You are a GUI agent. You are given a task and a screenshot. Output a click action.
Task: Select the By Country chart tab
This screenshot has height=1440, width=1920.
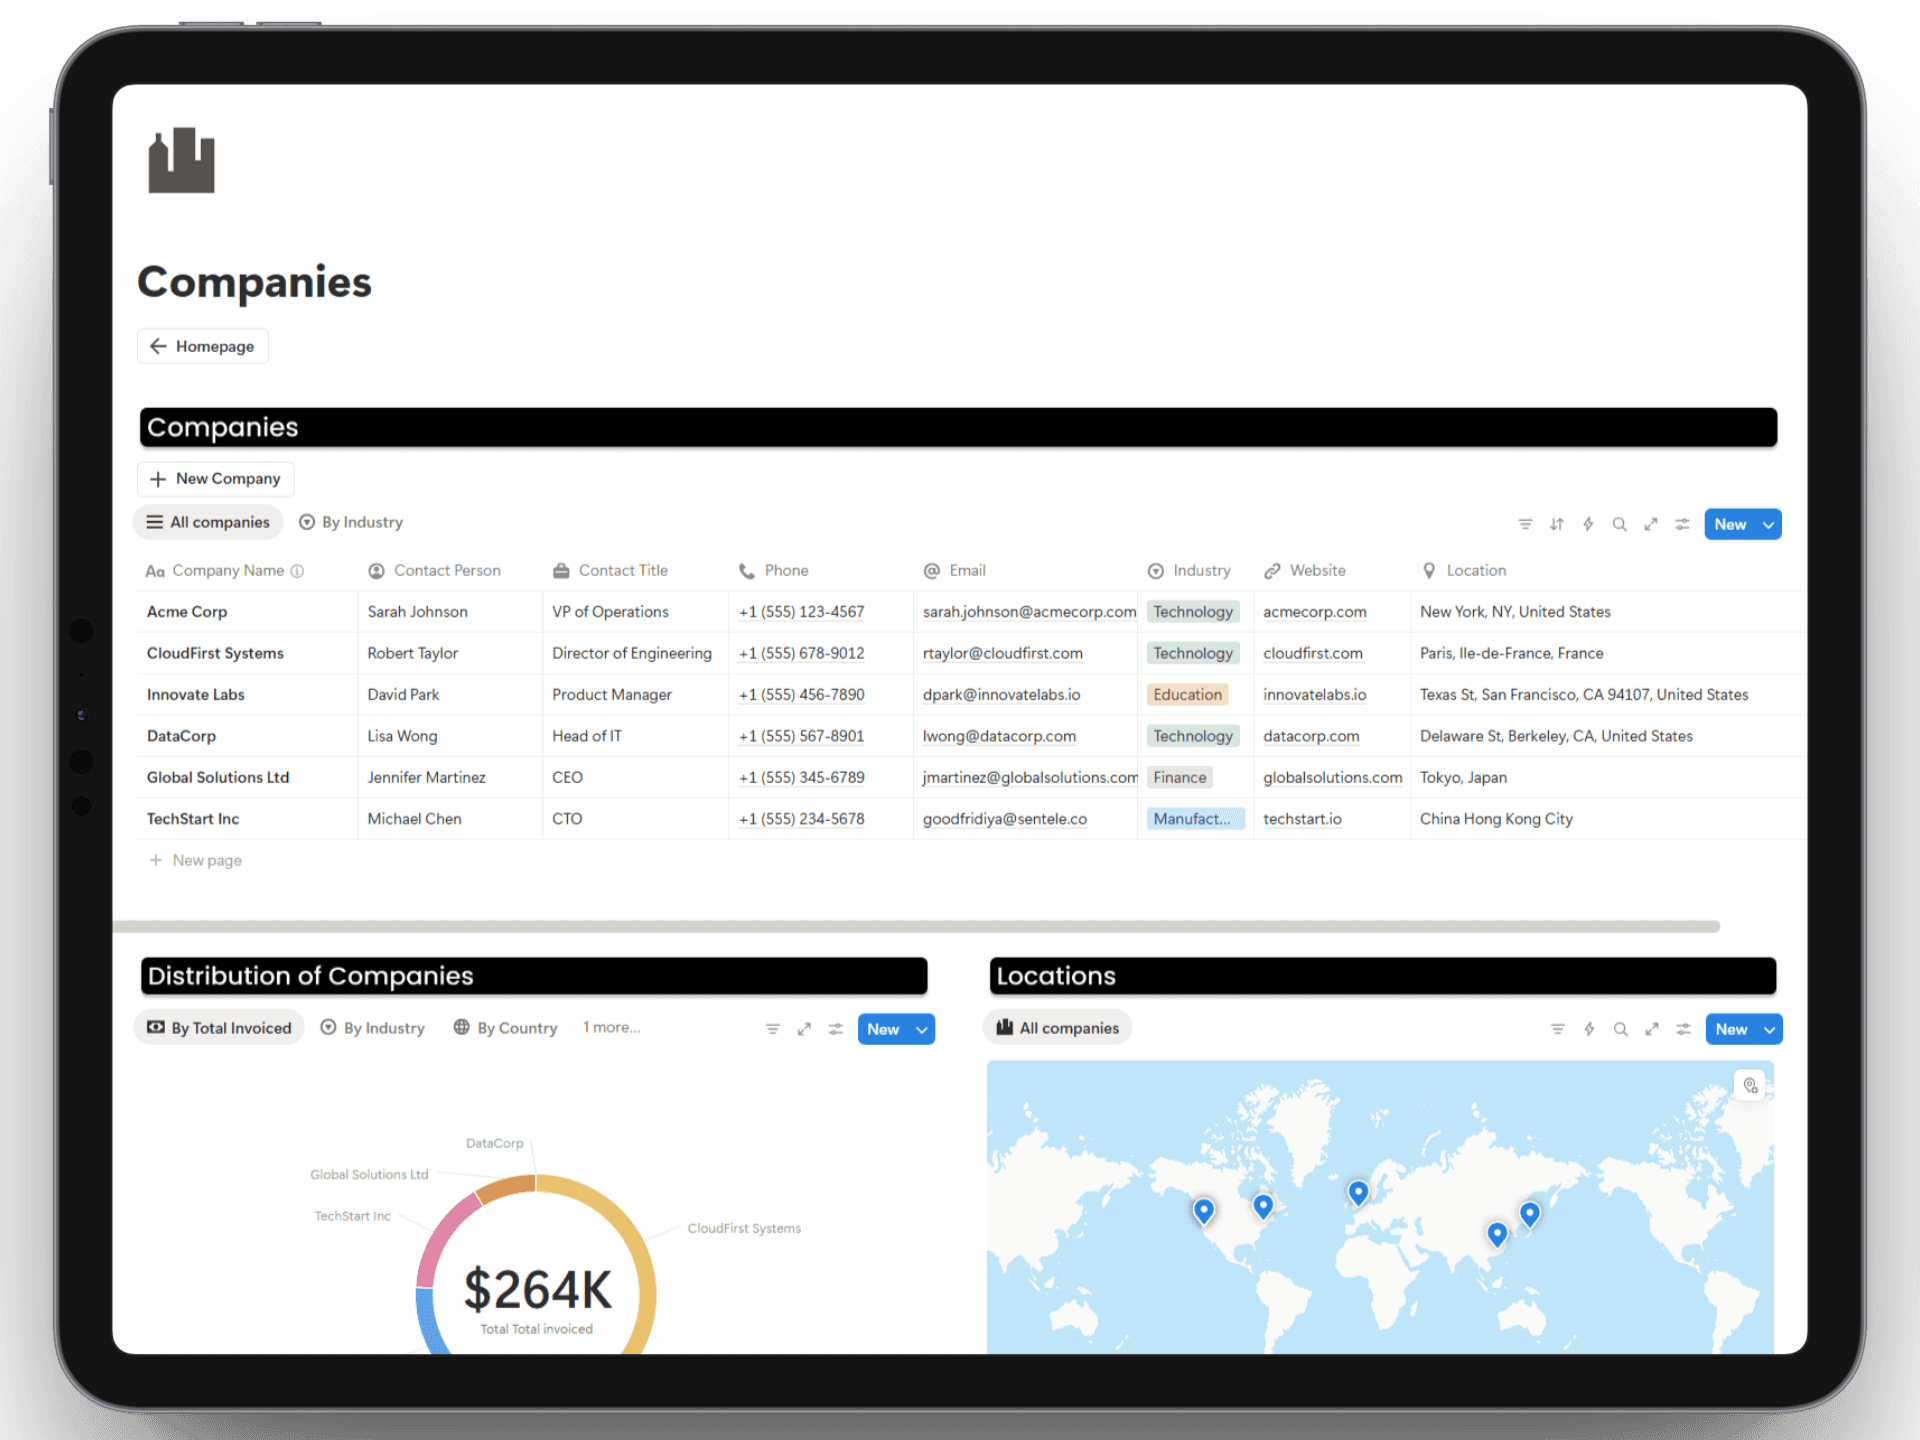tap(505, 1028)
